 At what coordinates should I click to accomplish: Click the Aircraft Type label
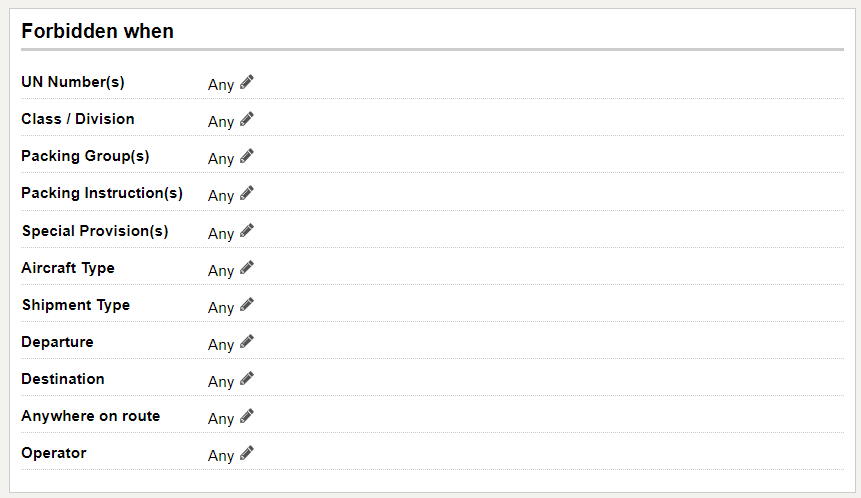(x=68, y=268)
